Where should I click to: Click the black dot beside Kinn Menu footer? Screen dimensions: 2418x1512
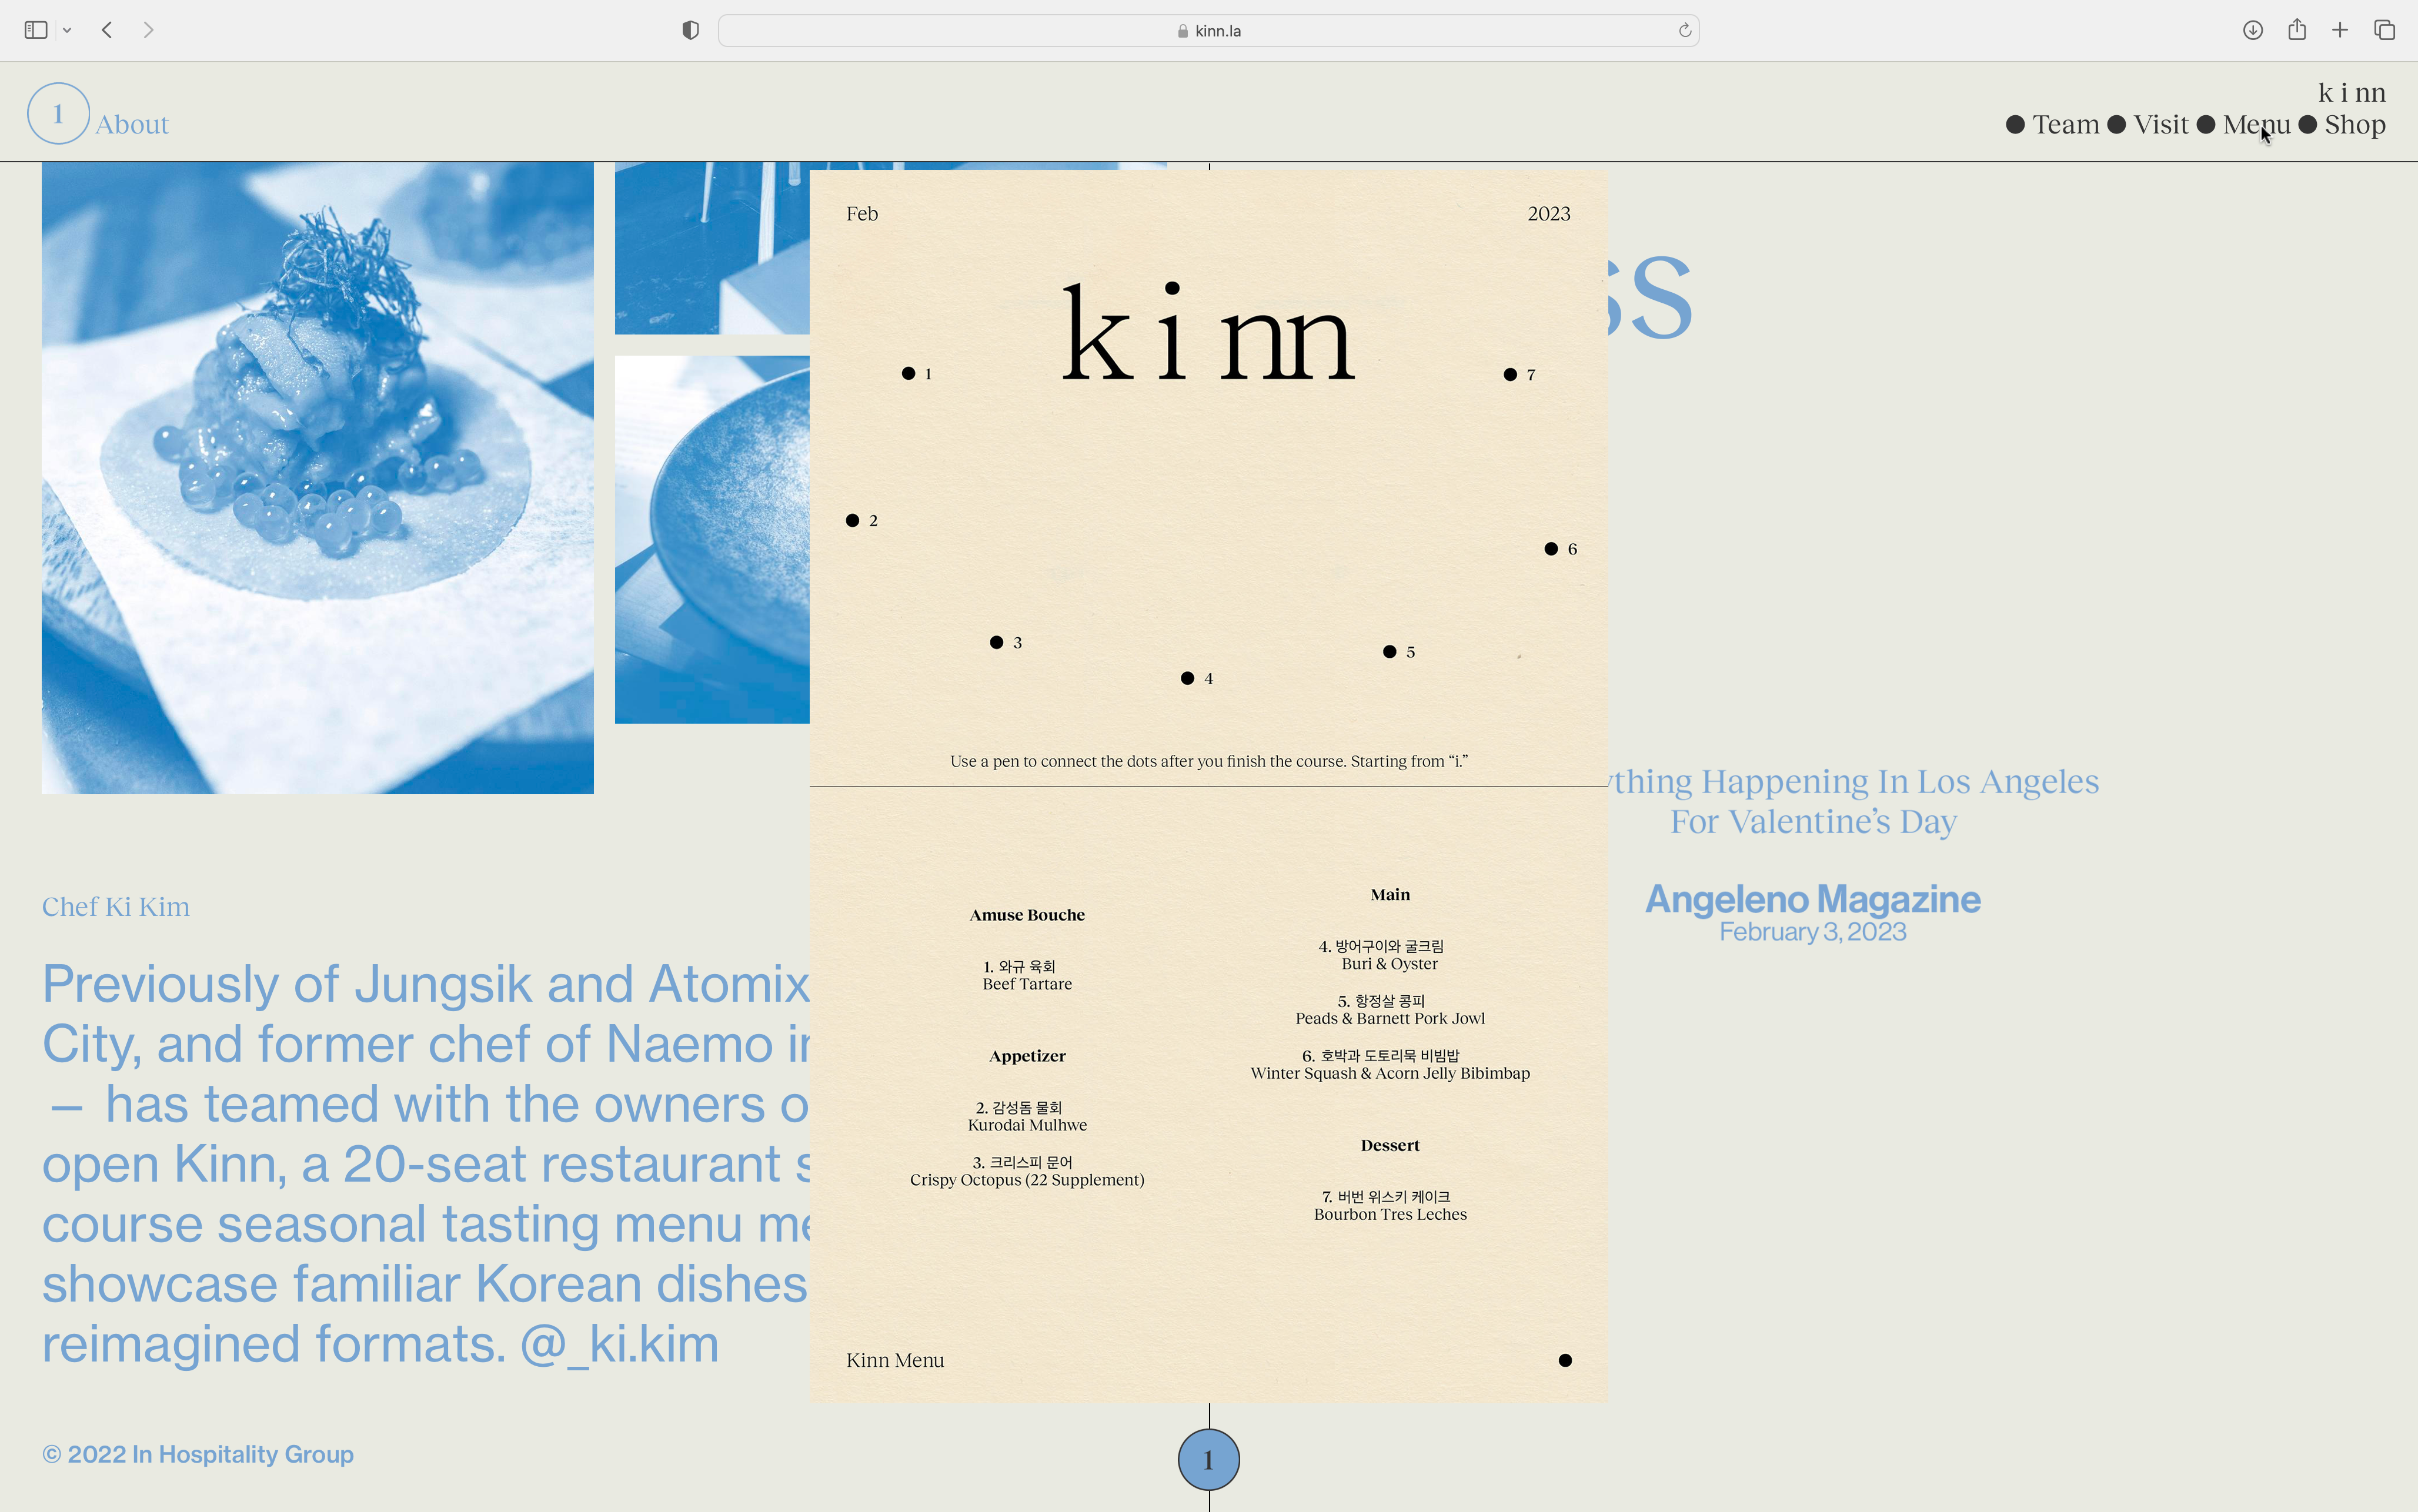click(x=1565, y=1360)
